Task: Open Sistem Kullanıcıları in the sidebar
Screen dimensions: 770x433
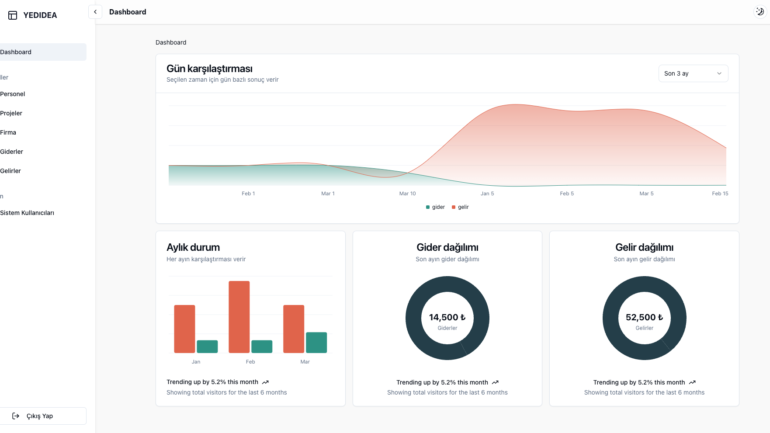Action: click(x=28, y=213)
